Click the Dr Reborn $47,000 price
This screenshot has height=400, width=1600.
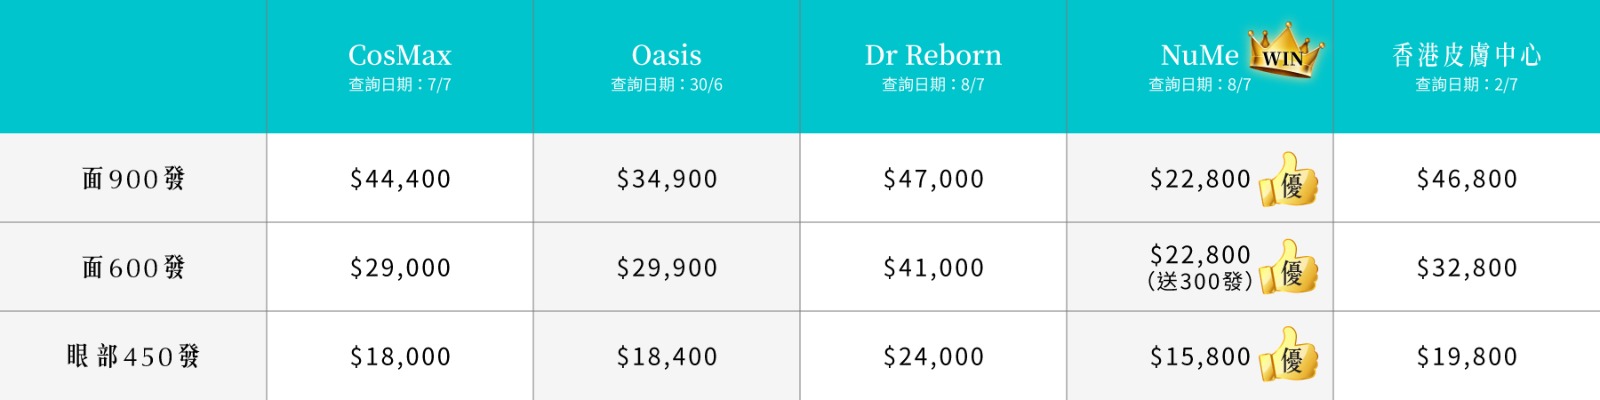[933, 179]
